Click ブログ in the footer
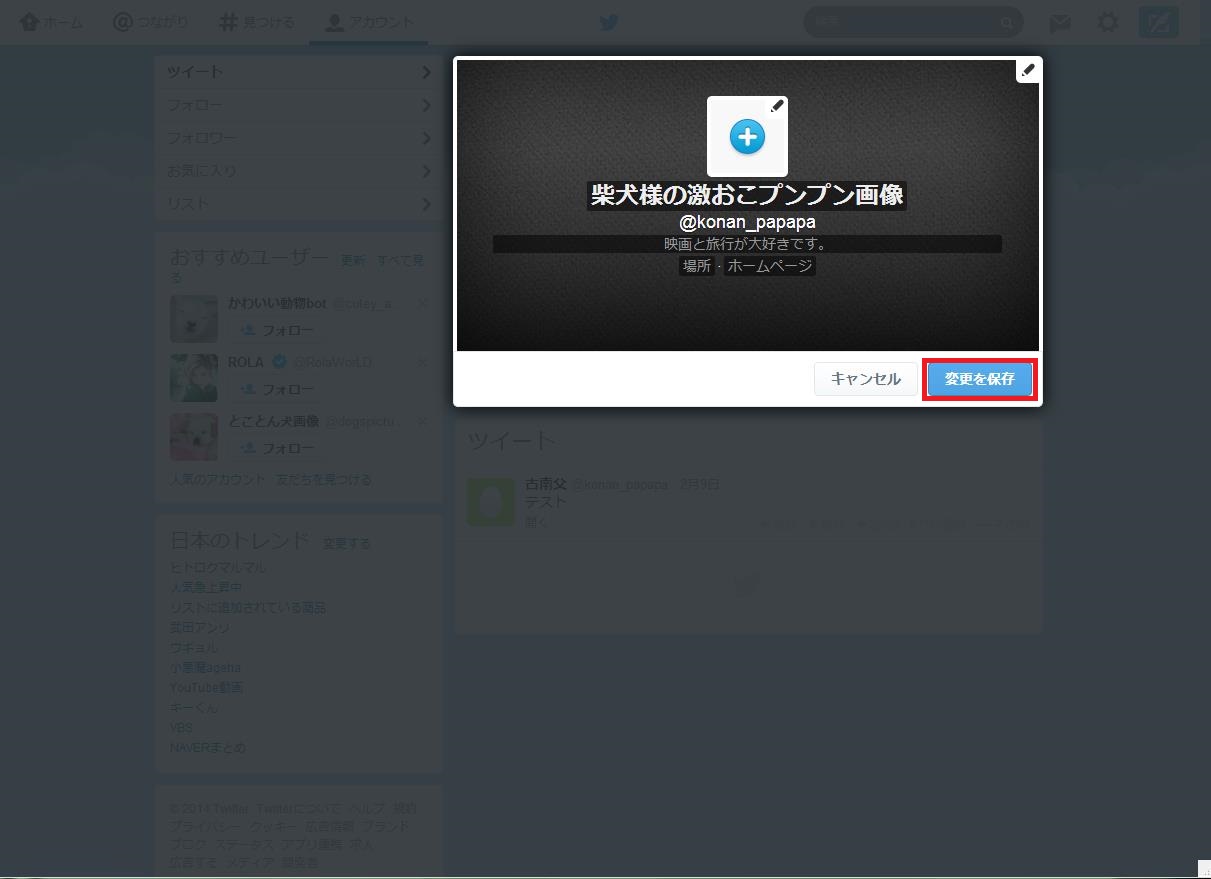 (x=188, y=844)
